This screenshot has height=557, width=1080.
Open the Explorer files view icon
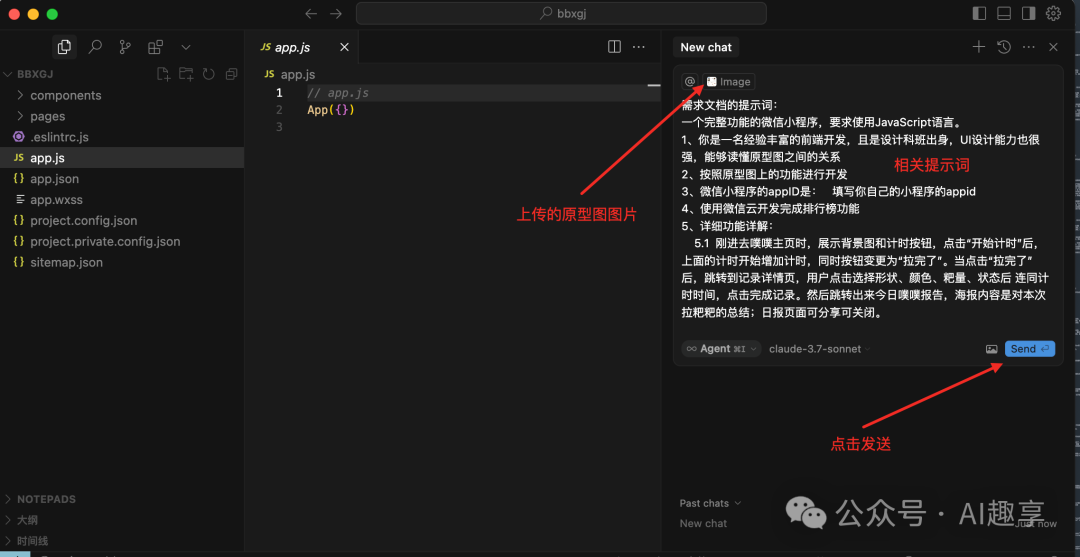[x=64, y=47]
